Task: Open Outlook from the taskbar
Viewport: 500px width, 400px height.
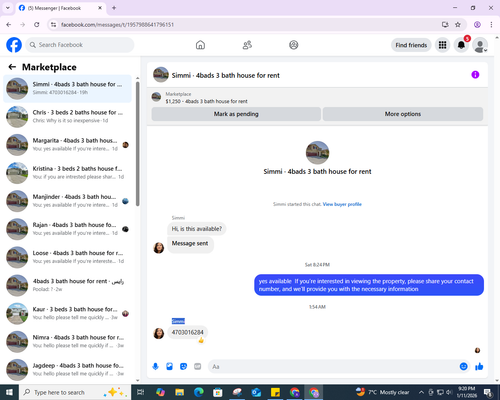Action: pyautogui.click(x=256, y=392)
